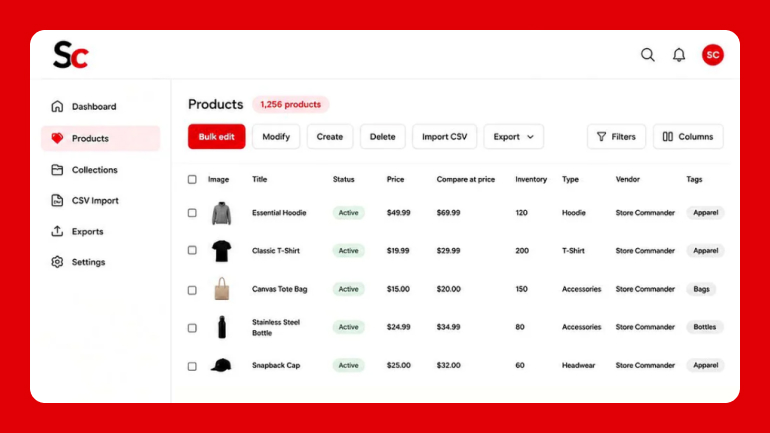Image resolution: width=770 pixels, height=433 pixels.
Task: Click the Title column header
Action: [259, 179]
